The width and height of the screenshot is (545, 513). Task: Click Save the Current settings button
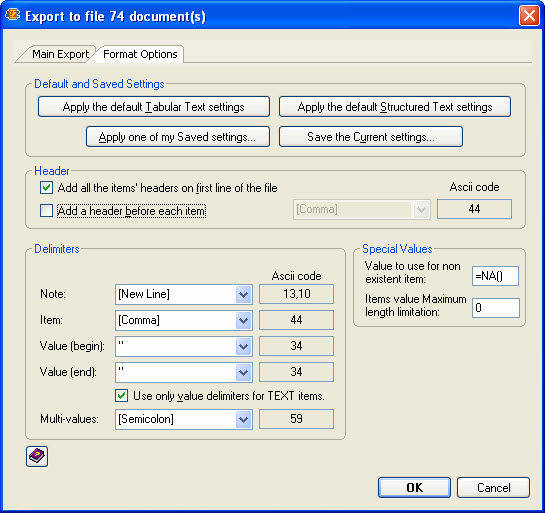(x=371, y=137)
